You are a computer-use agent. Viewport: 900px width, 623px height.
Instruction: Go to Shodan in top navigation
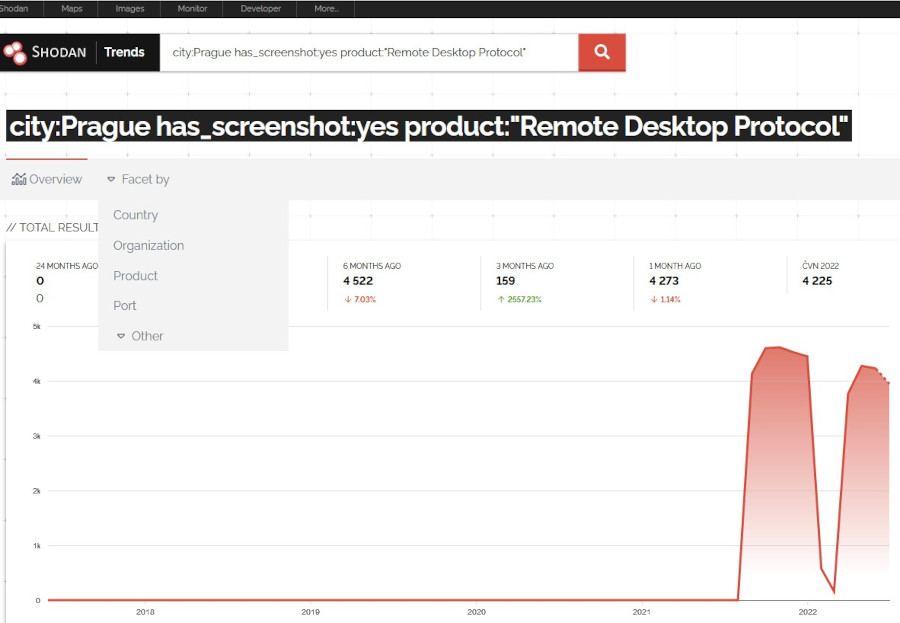(14, 9)
